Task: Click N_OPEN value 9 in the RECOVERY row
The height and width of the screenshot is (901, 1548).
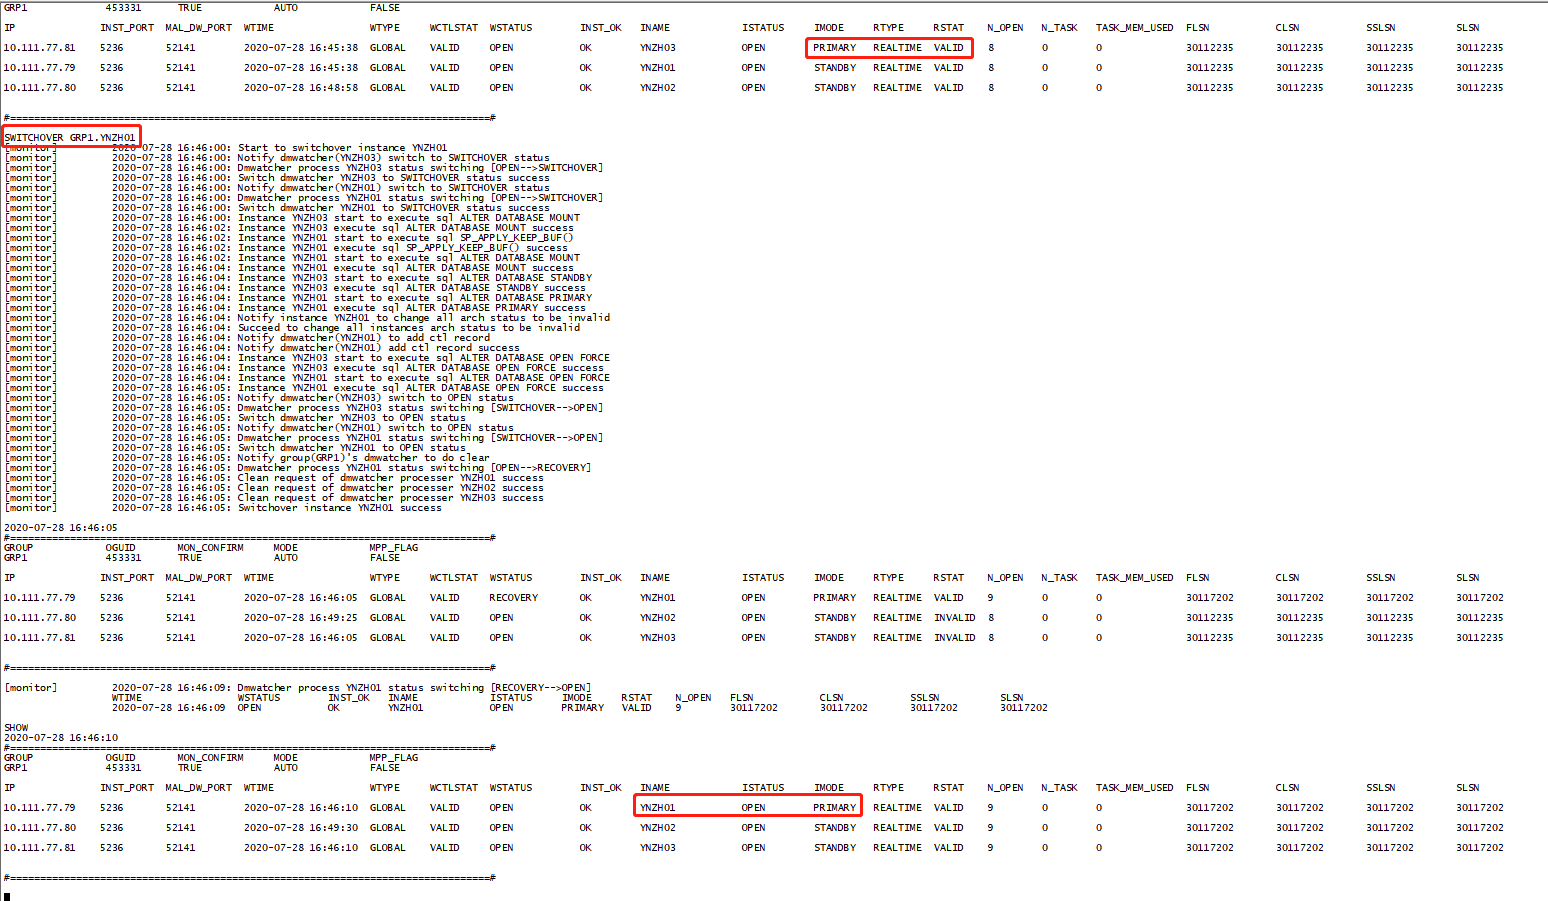Action: coord(990,598)
